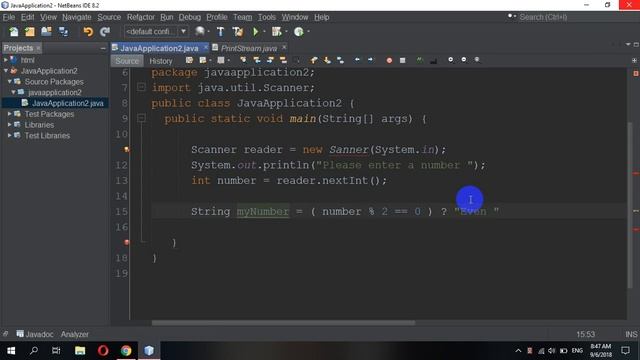
Task: Open Chrome from the Windows taskbar
Action: click(x=126, y=350)
